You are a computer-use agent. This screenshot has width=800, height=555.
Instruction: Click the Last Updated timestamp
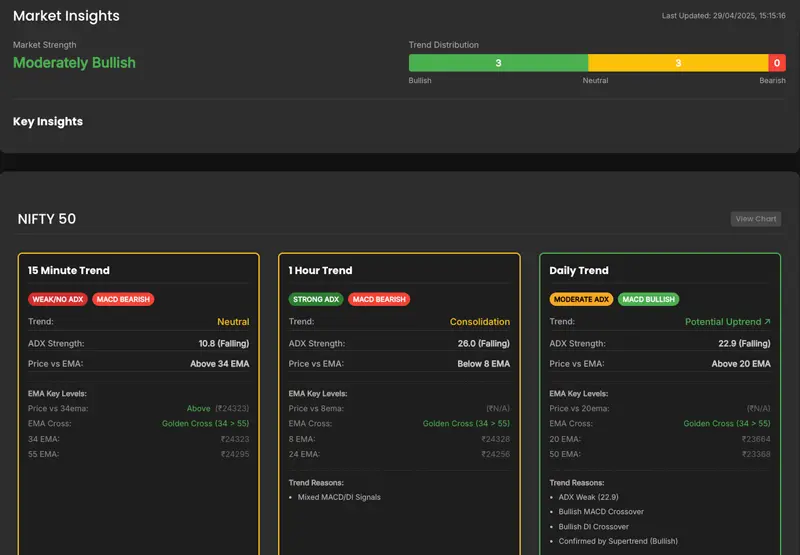click(723, 16)
